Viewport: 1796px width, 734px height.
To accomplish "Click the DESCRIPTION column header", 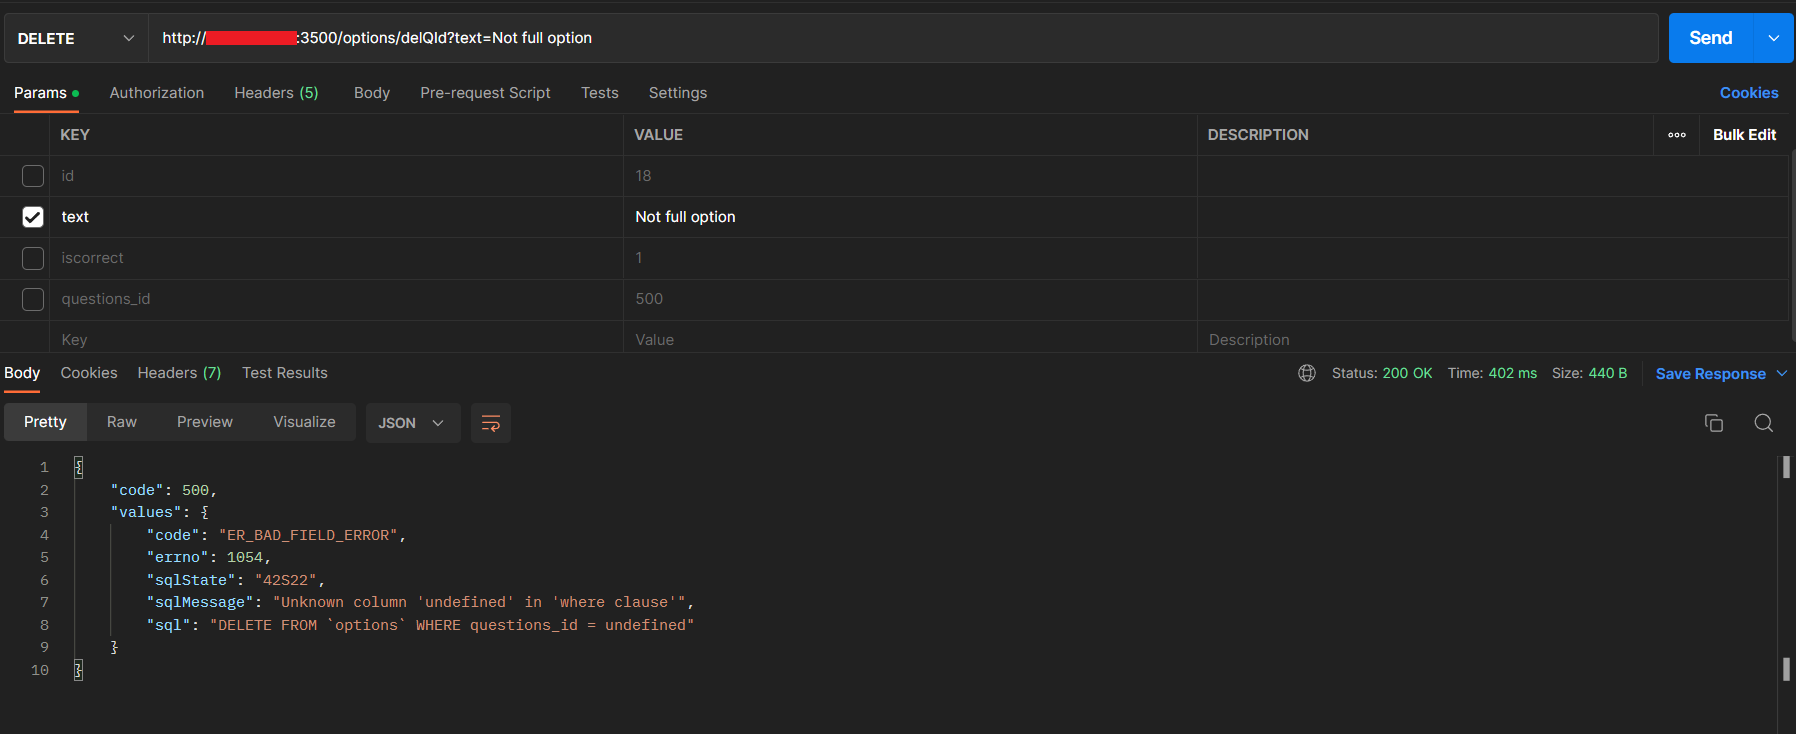I will (1258, 135).
